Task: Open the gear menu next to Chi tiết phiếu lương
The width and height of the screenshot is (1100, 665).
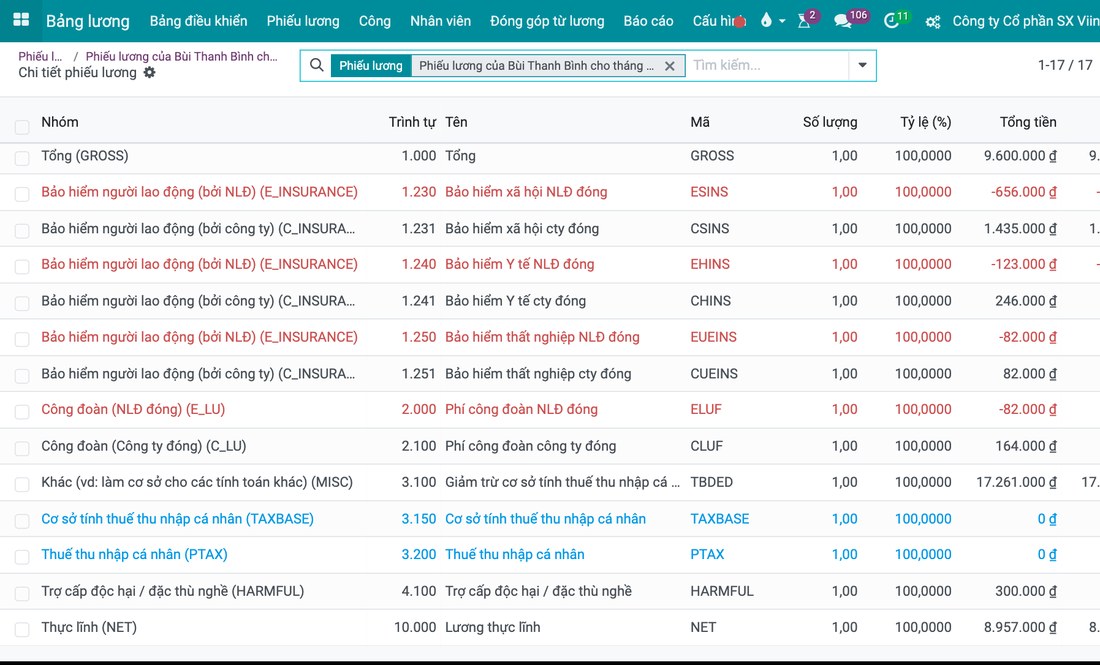Action: tap(149, 72)
